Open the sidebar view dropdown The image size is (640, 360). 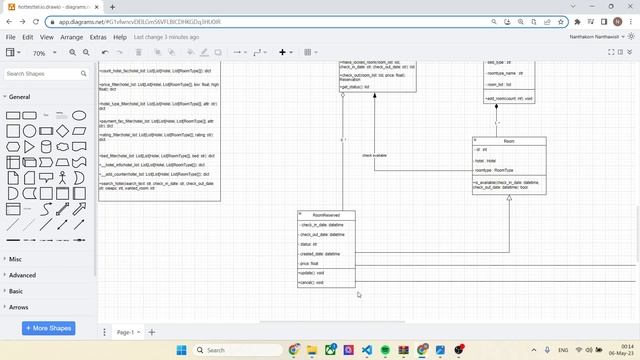tap(13, 52)
